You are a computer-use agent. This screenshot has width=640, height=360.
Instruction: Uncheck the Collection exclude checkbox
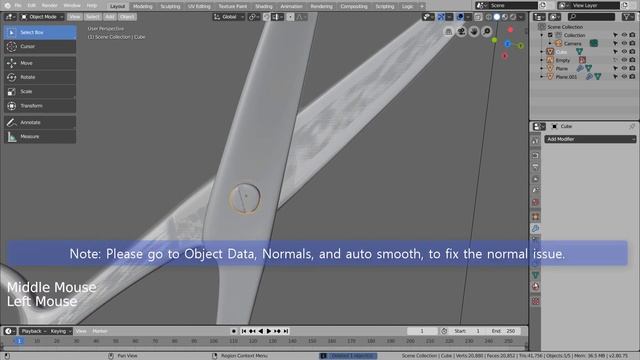coord(550,35)
